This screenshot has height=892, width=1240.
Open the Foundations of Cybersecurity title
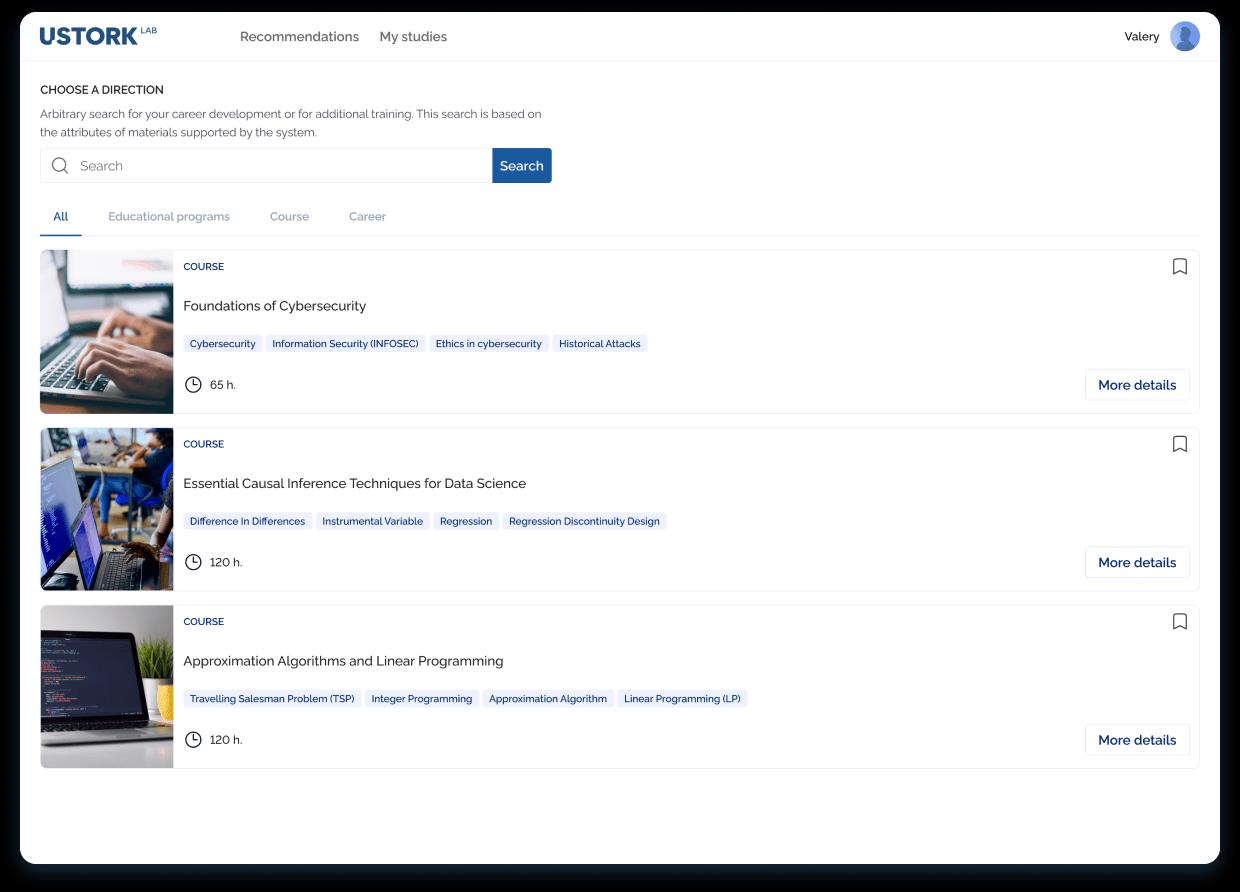point(274,306)
